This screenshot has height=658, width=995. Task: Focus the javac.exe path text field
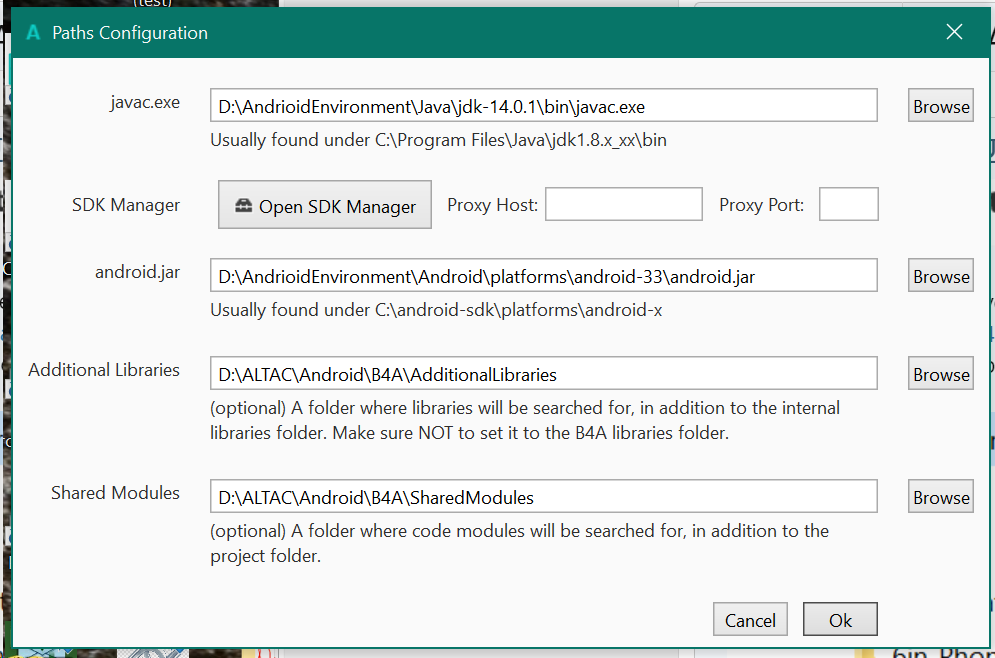[x=543, y=106]
